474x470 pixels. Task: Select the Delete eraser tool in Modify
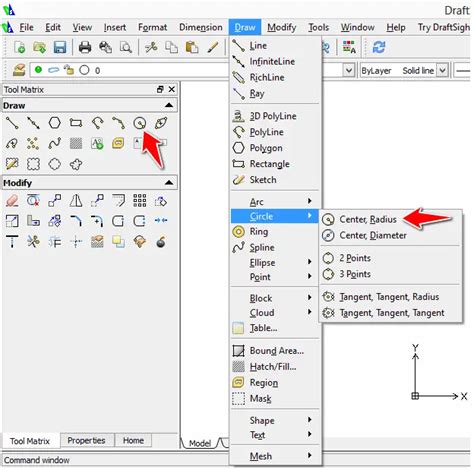[x=12, y=201]
